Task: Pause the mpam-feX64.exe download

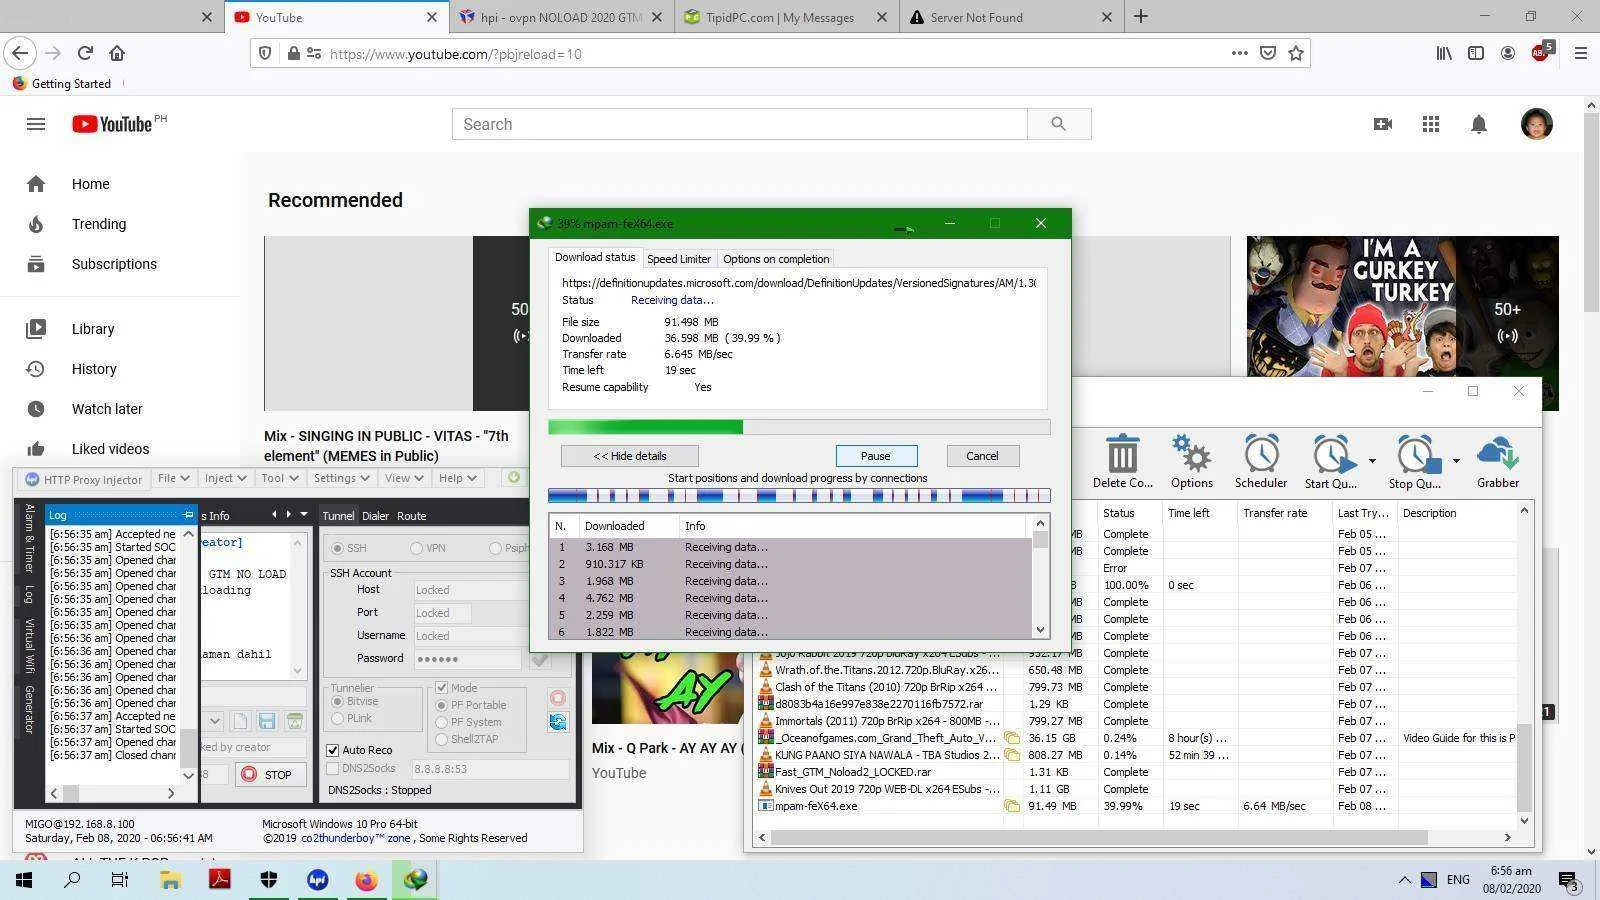Action: coord(875,456)
